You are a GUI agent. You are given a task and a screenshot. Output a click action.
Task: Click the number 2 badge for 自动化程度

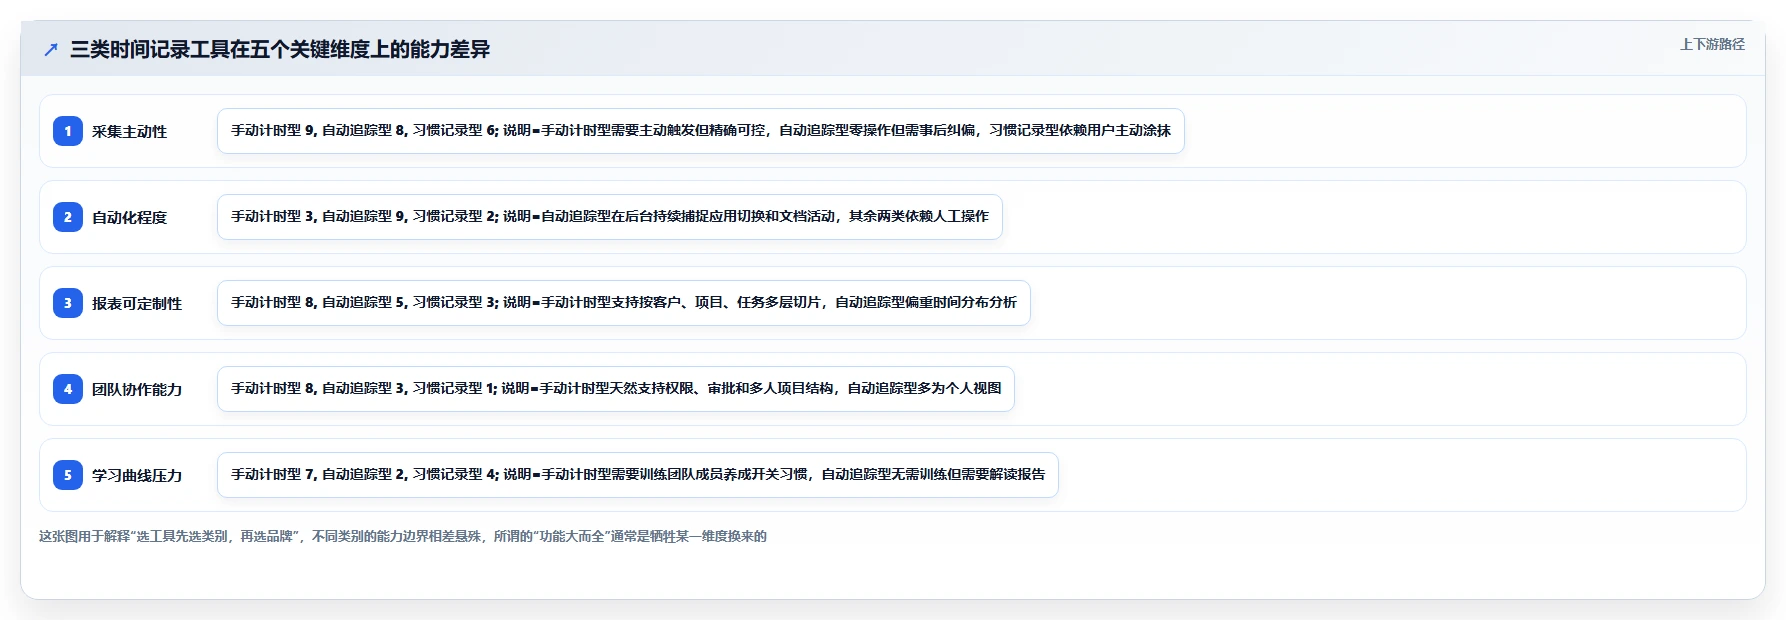pyautogui.click(x=68, y=217)
